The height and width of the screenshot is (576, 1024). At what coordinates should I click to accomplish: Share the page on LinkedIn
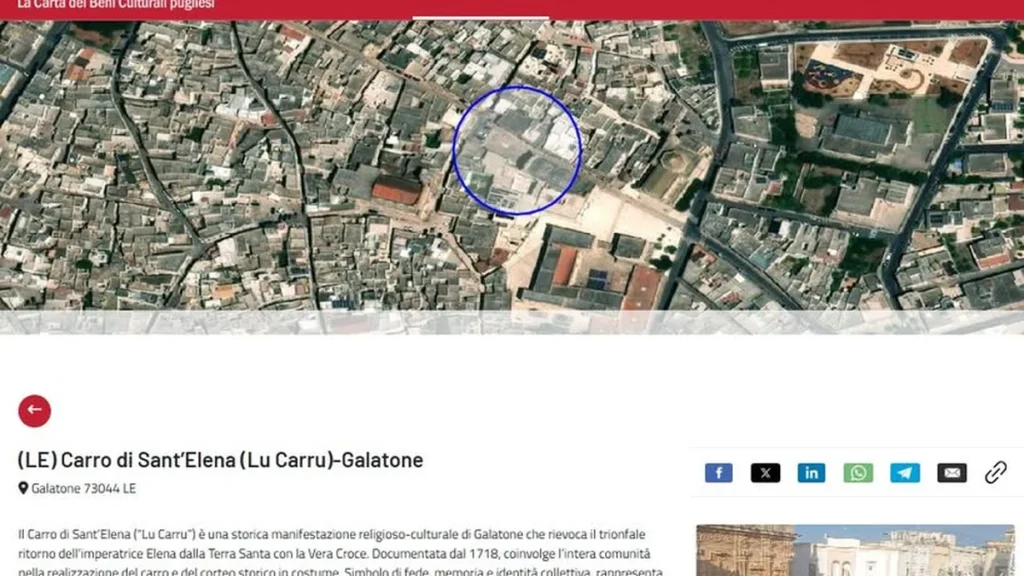[x=811, y=473]
